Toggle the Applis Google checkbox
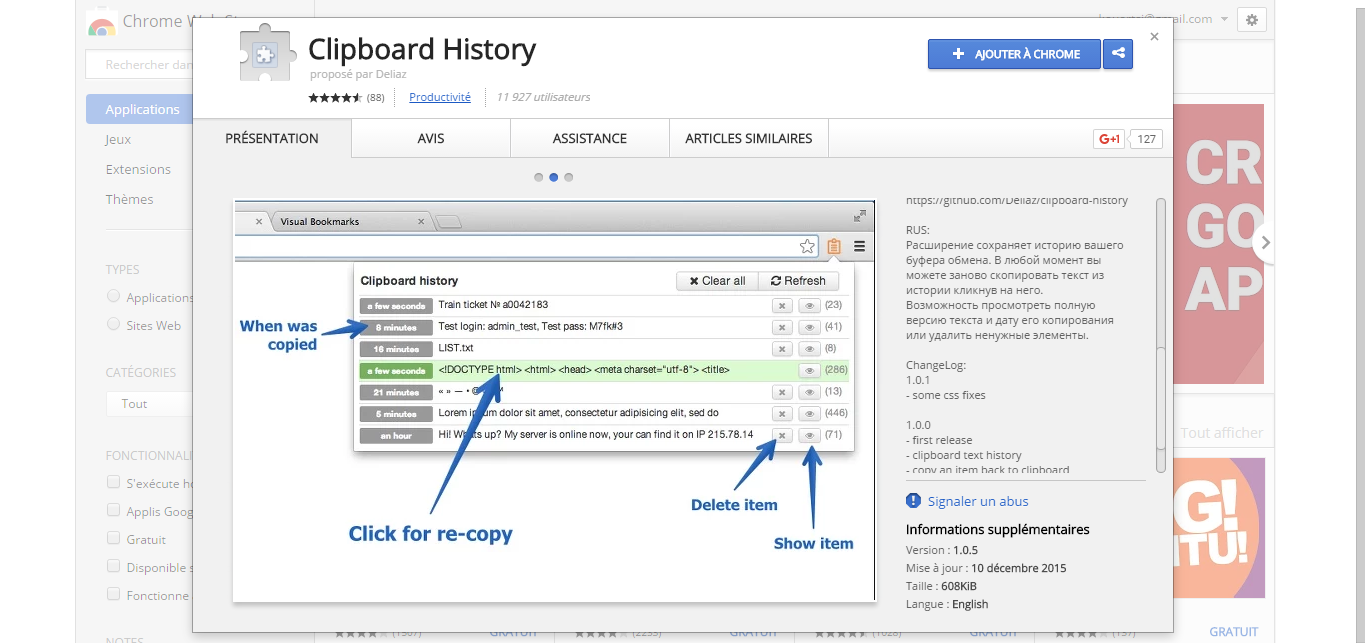This screenshot has height=643, width=1366. [x=113, y=510]
